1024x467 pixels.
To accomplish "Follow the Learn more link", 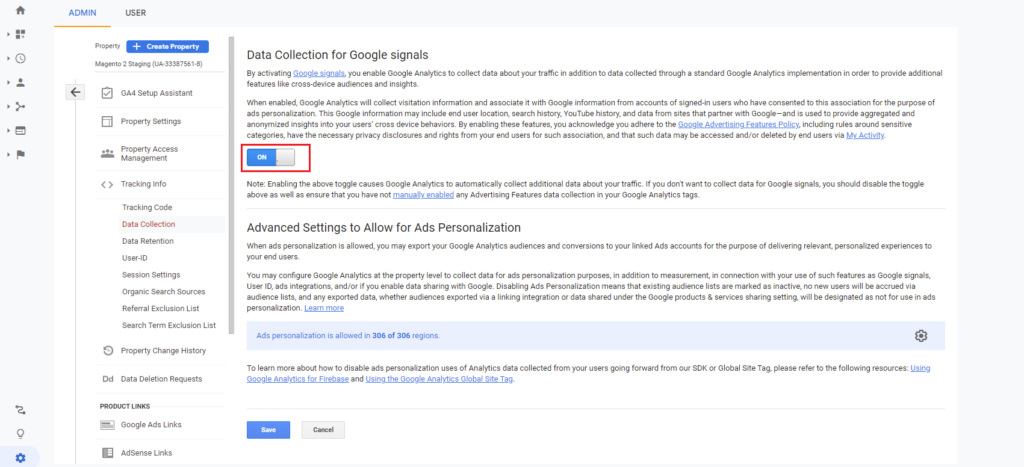I will click(x=324, y=308).
